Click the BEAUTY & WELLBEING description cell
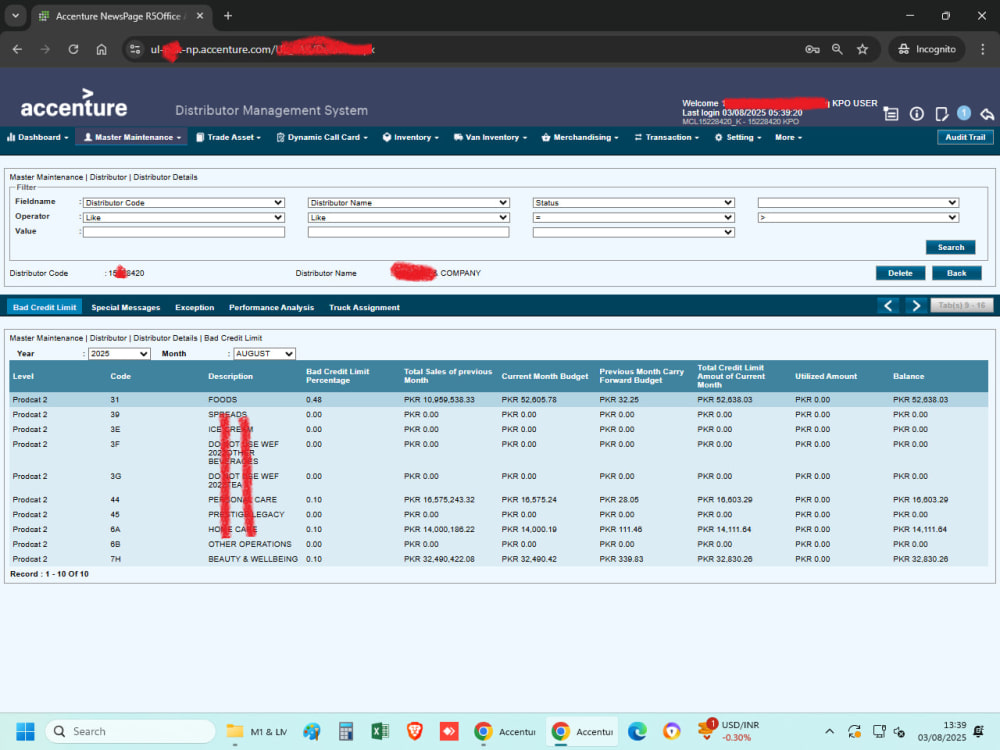 click(253, 559)
